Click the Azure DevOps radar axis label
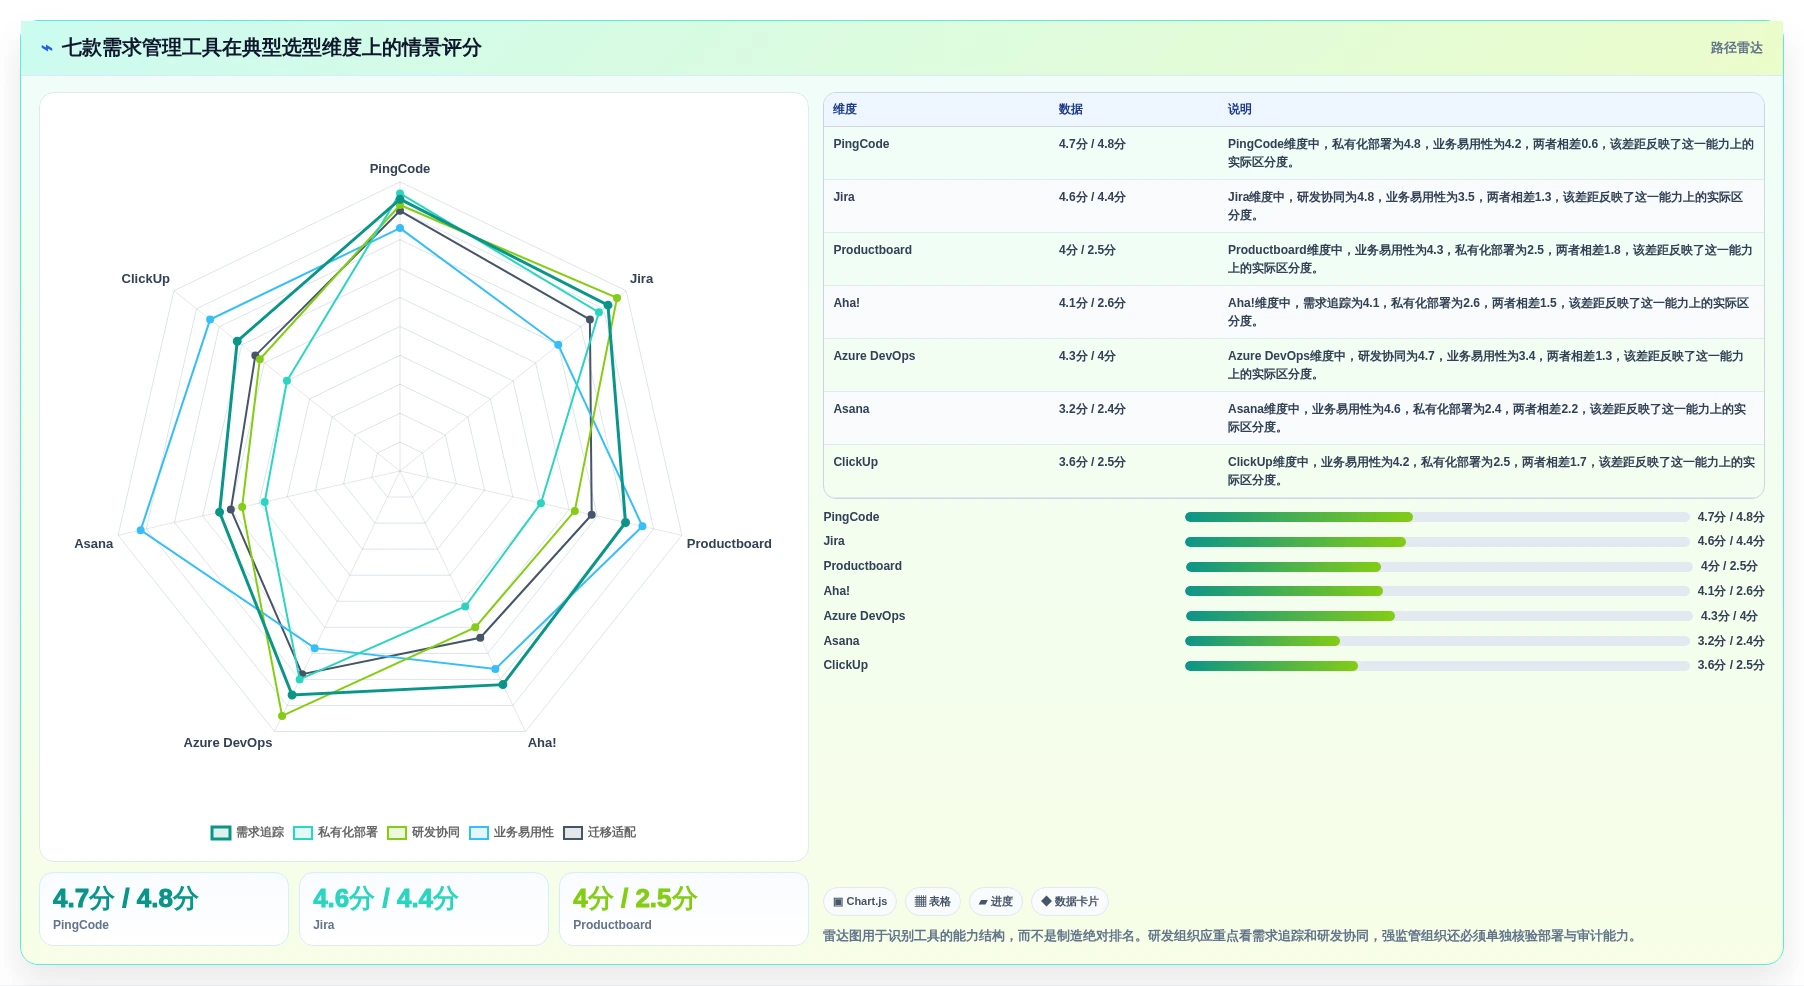 point(228,743)
